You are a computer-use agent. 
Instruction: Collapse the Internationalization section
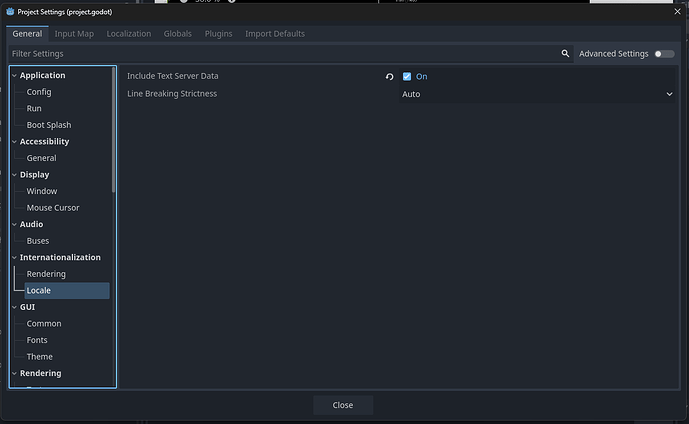click(x=14, y=258)
